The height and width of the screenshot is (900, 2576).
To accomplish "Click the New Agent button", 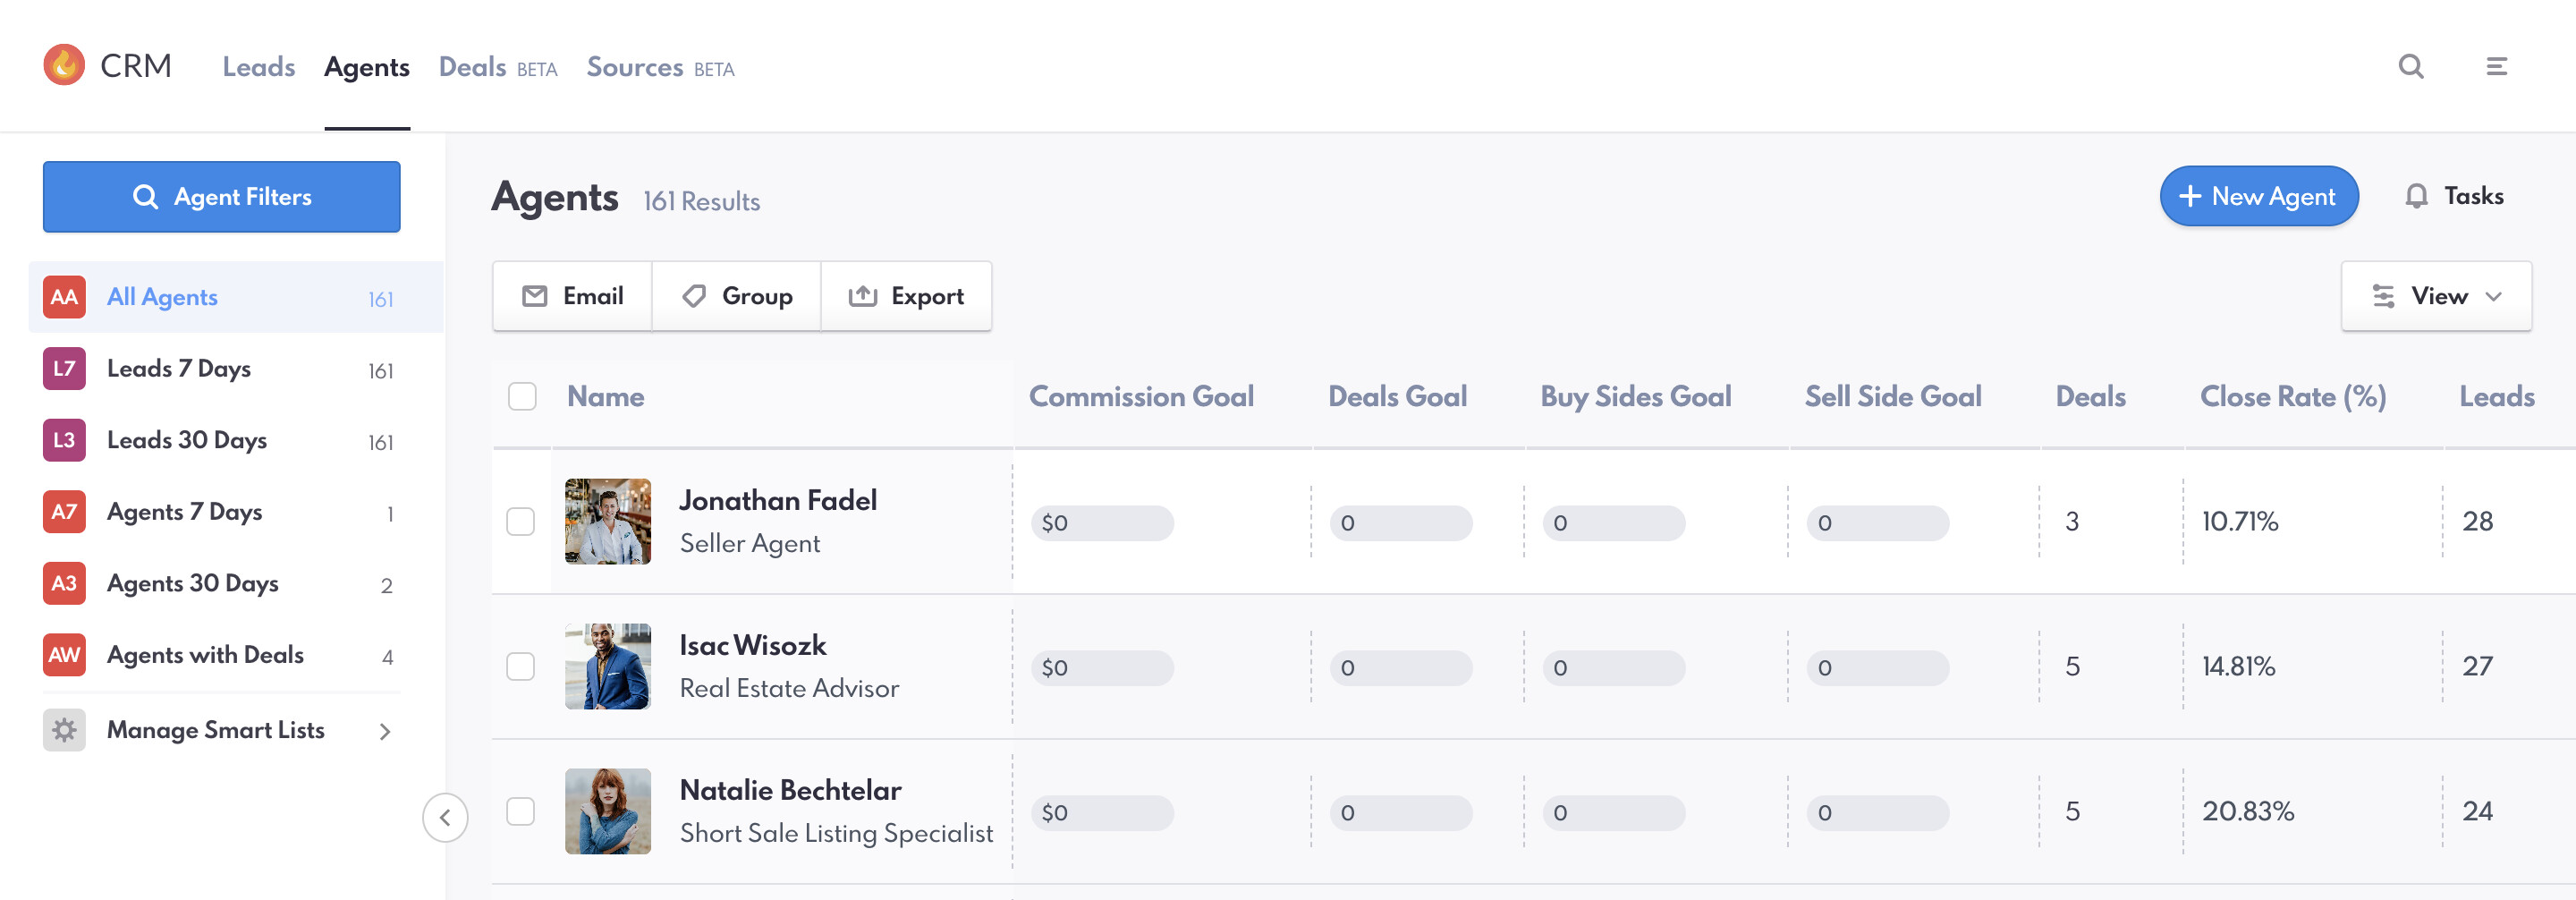I will (2258, 196).
